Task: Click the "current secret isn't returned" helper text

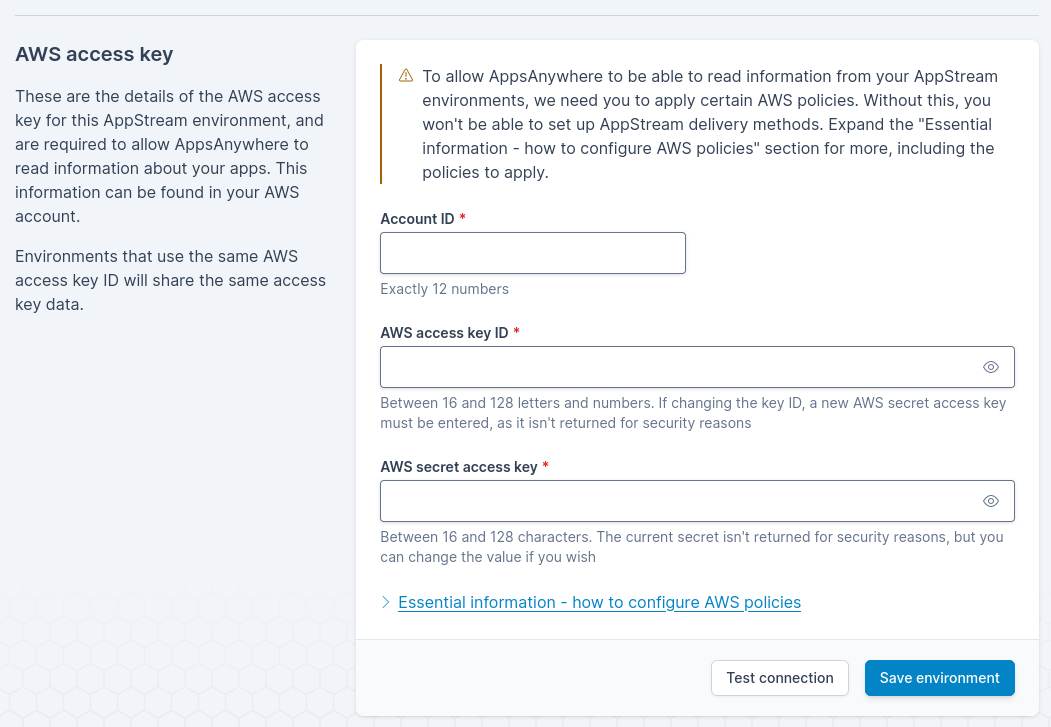Action: point(691,547)
